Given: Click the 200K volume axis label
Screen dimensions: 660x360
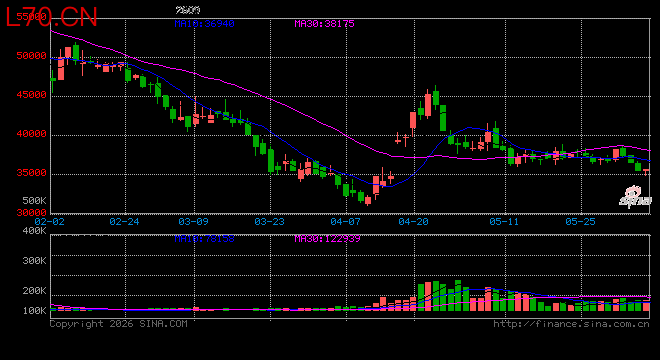Looking at the screenshot, I should pos(35,291).
